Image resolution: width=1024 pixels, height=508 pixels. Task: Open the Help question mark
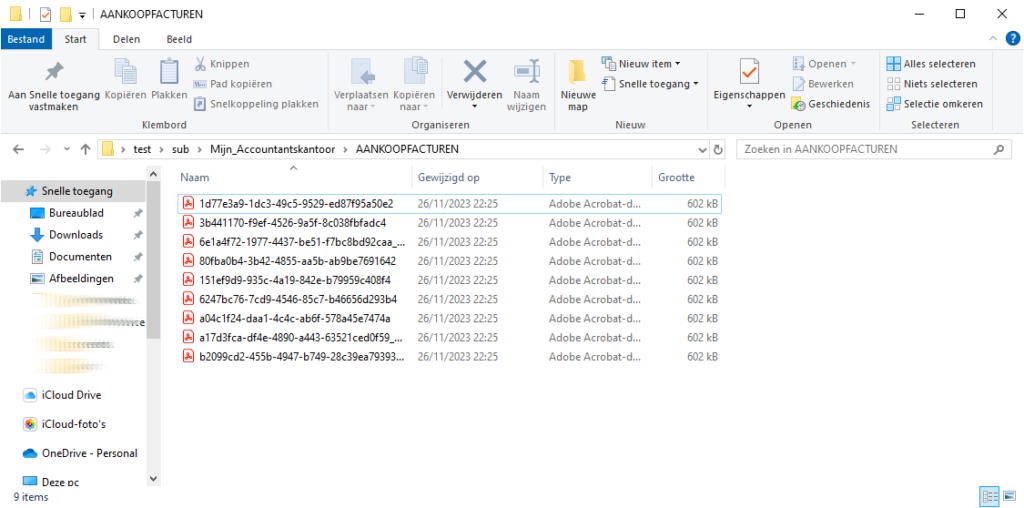pos(1011,39)
